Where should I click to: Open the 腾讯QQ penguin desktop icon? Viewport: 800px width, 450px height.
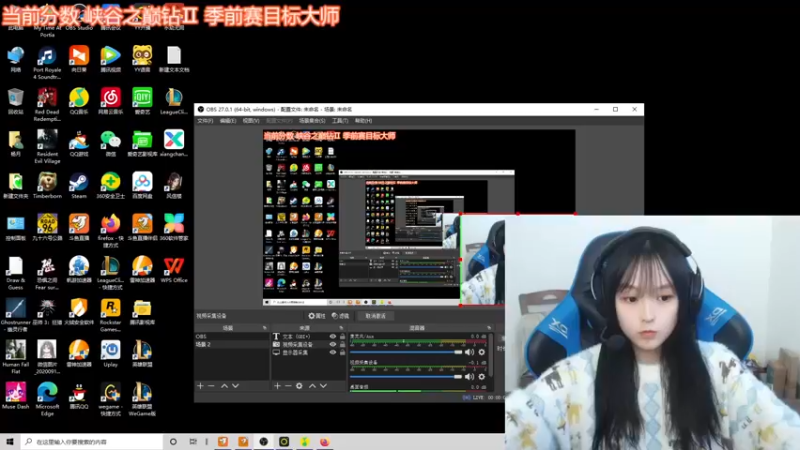[x=79, y=396]
